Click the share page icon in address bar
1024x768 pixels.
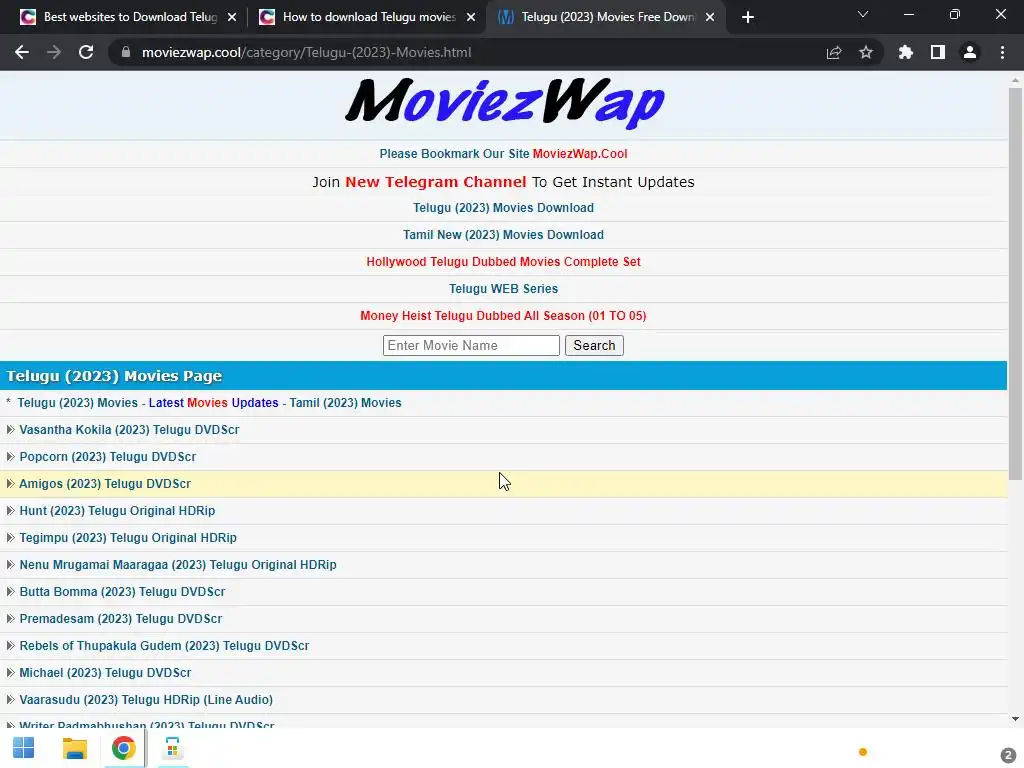[834, 52]
